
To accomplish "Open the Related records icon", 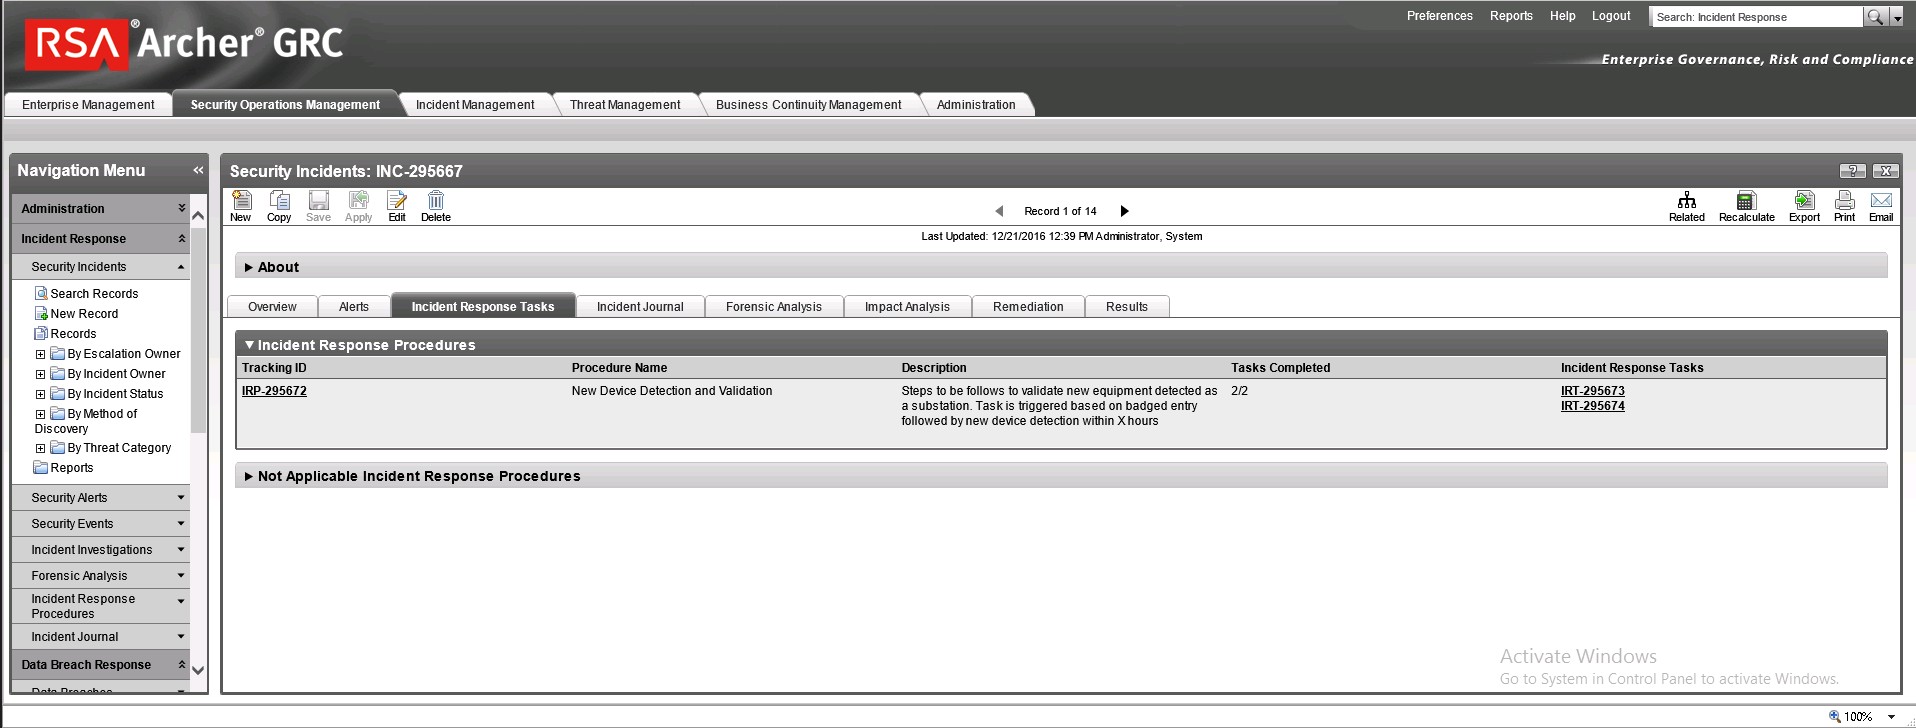I will [x=1687, y=206].
